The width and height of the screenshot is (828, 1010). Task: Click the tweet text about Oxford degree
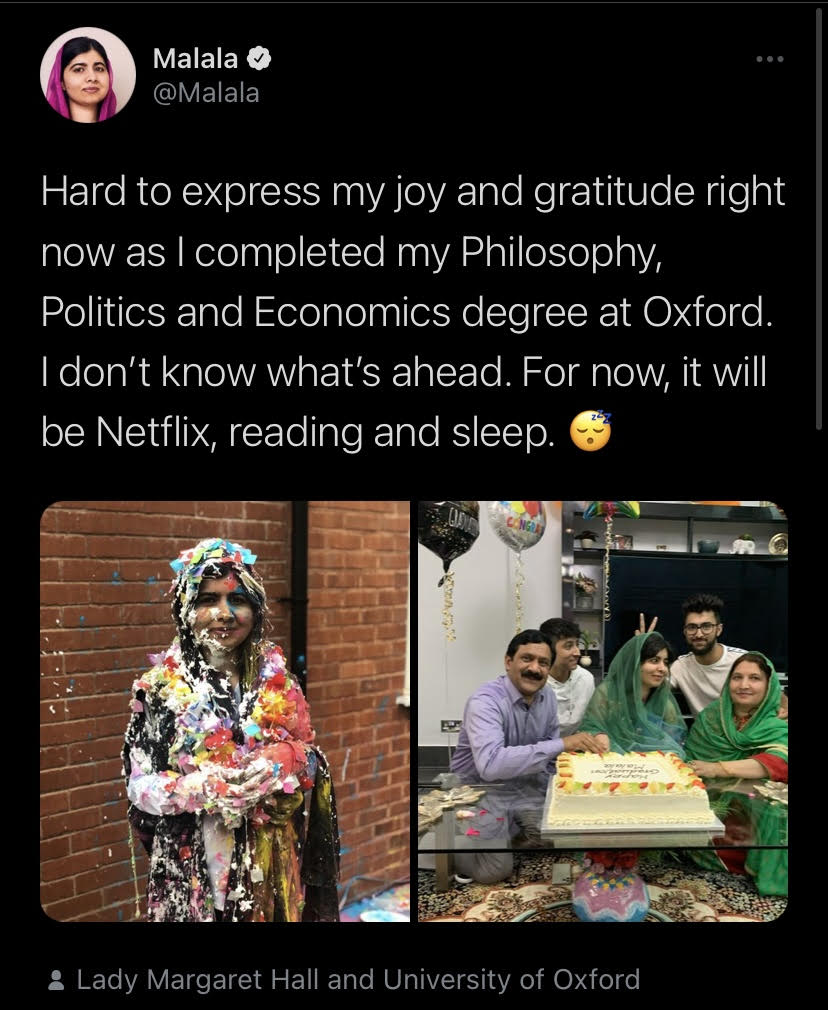click(412, 311)
